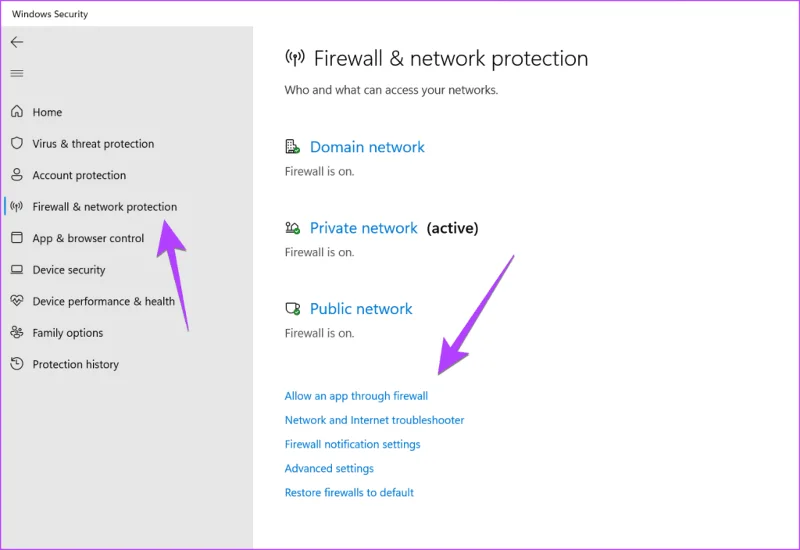The width and height of the screenshot is (800, 550).
Task: Click the Account protection person icon
Action: [x=17, y=174]
